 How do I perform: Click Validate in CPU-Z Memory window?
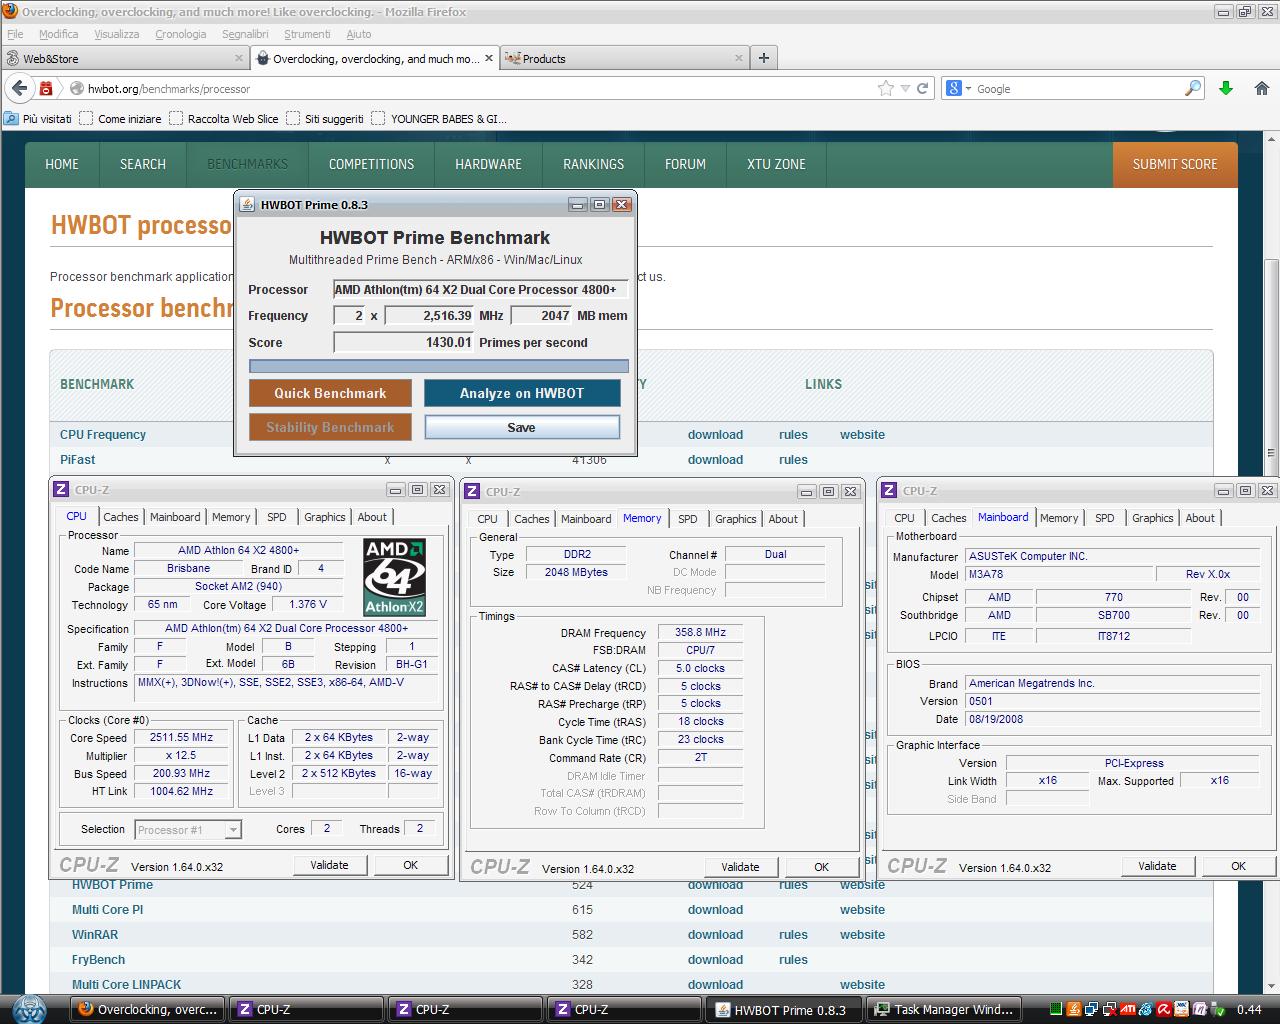(x=740, y=867)
